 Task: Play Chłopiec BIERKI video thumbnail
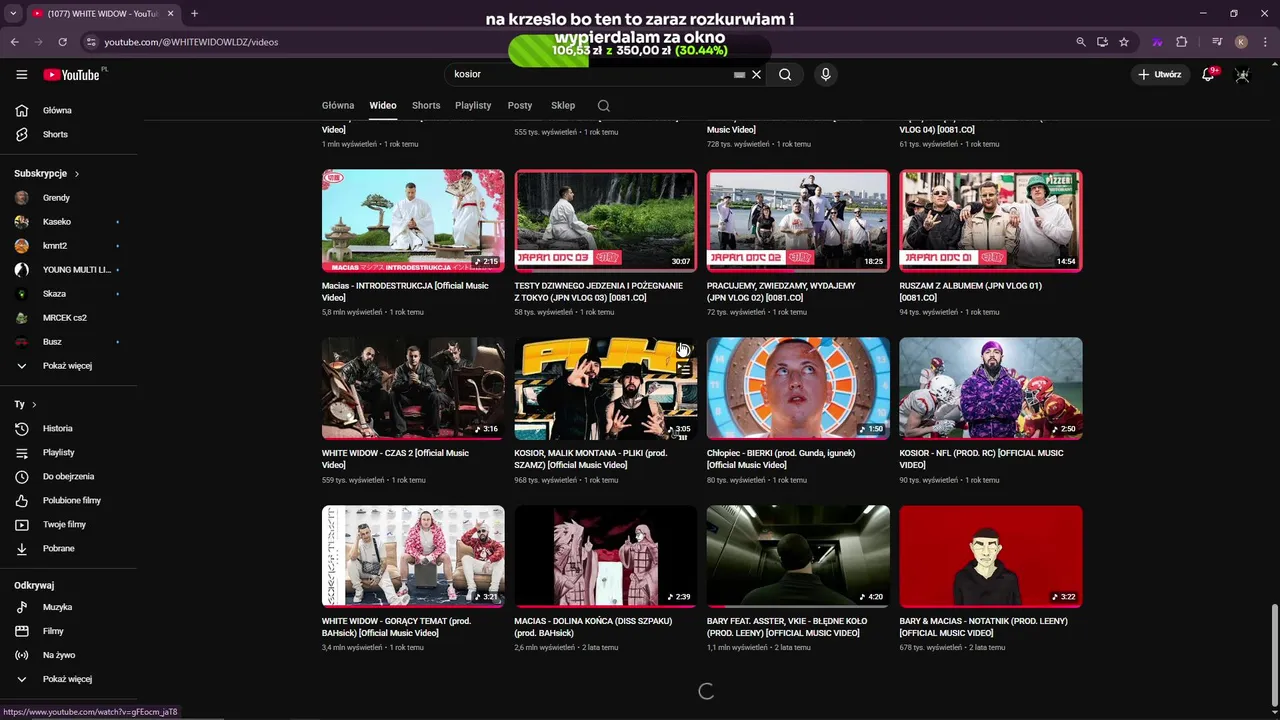point(798,388)
